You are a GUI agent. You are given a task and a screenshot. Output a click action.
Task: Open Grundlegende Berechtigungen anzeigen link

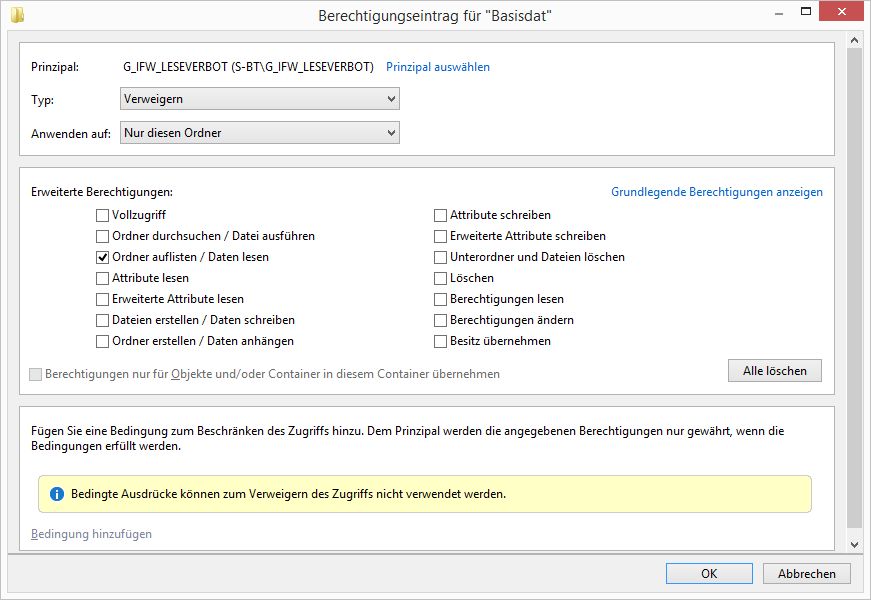716,192
